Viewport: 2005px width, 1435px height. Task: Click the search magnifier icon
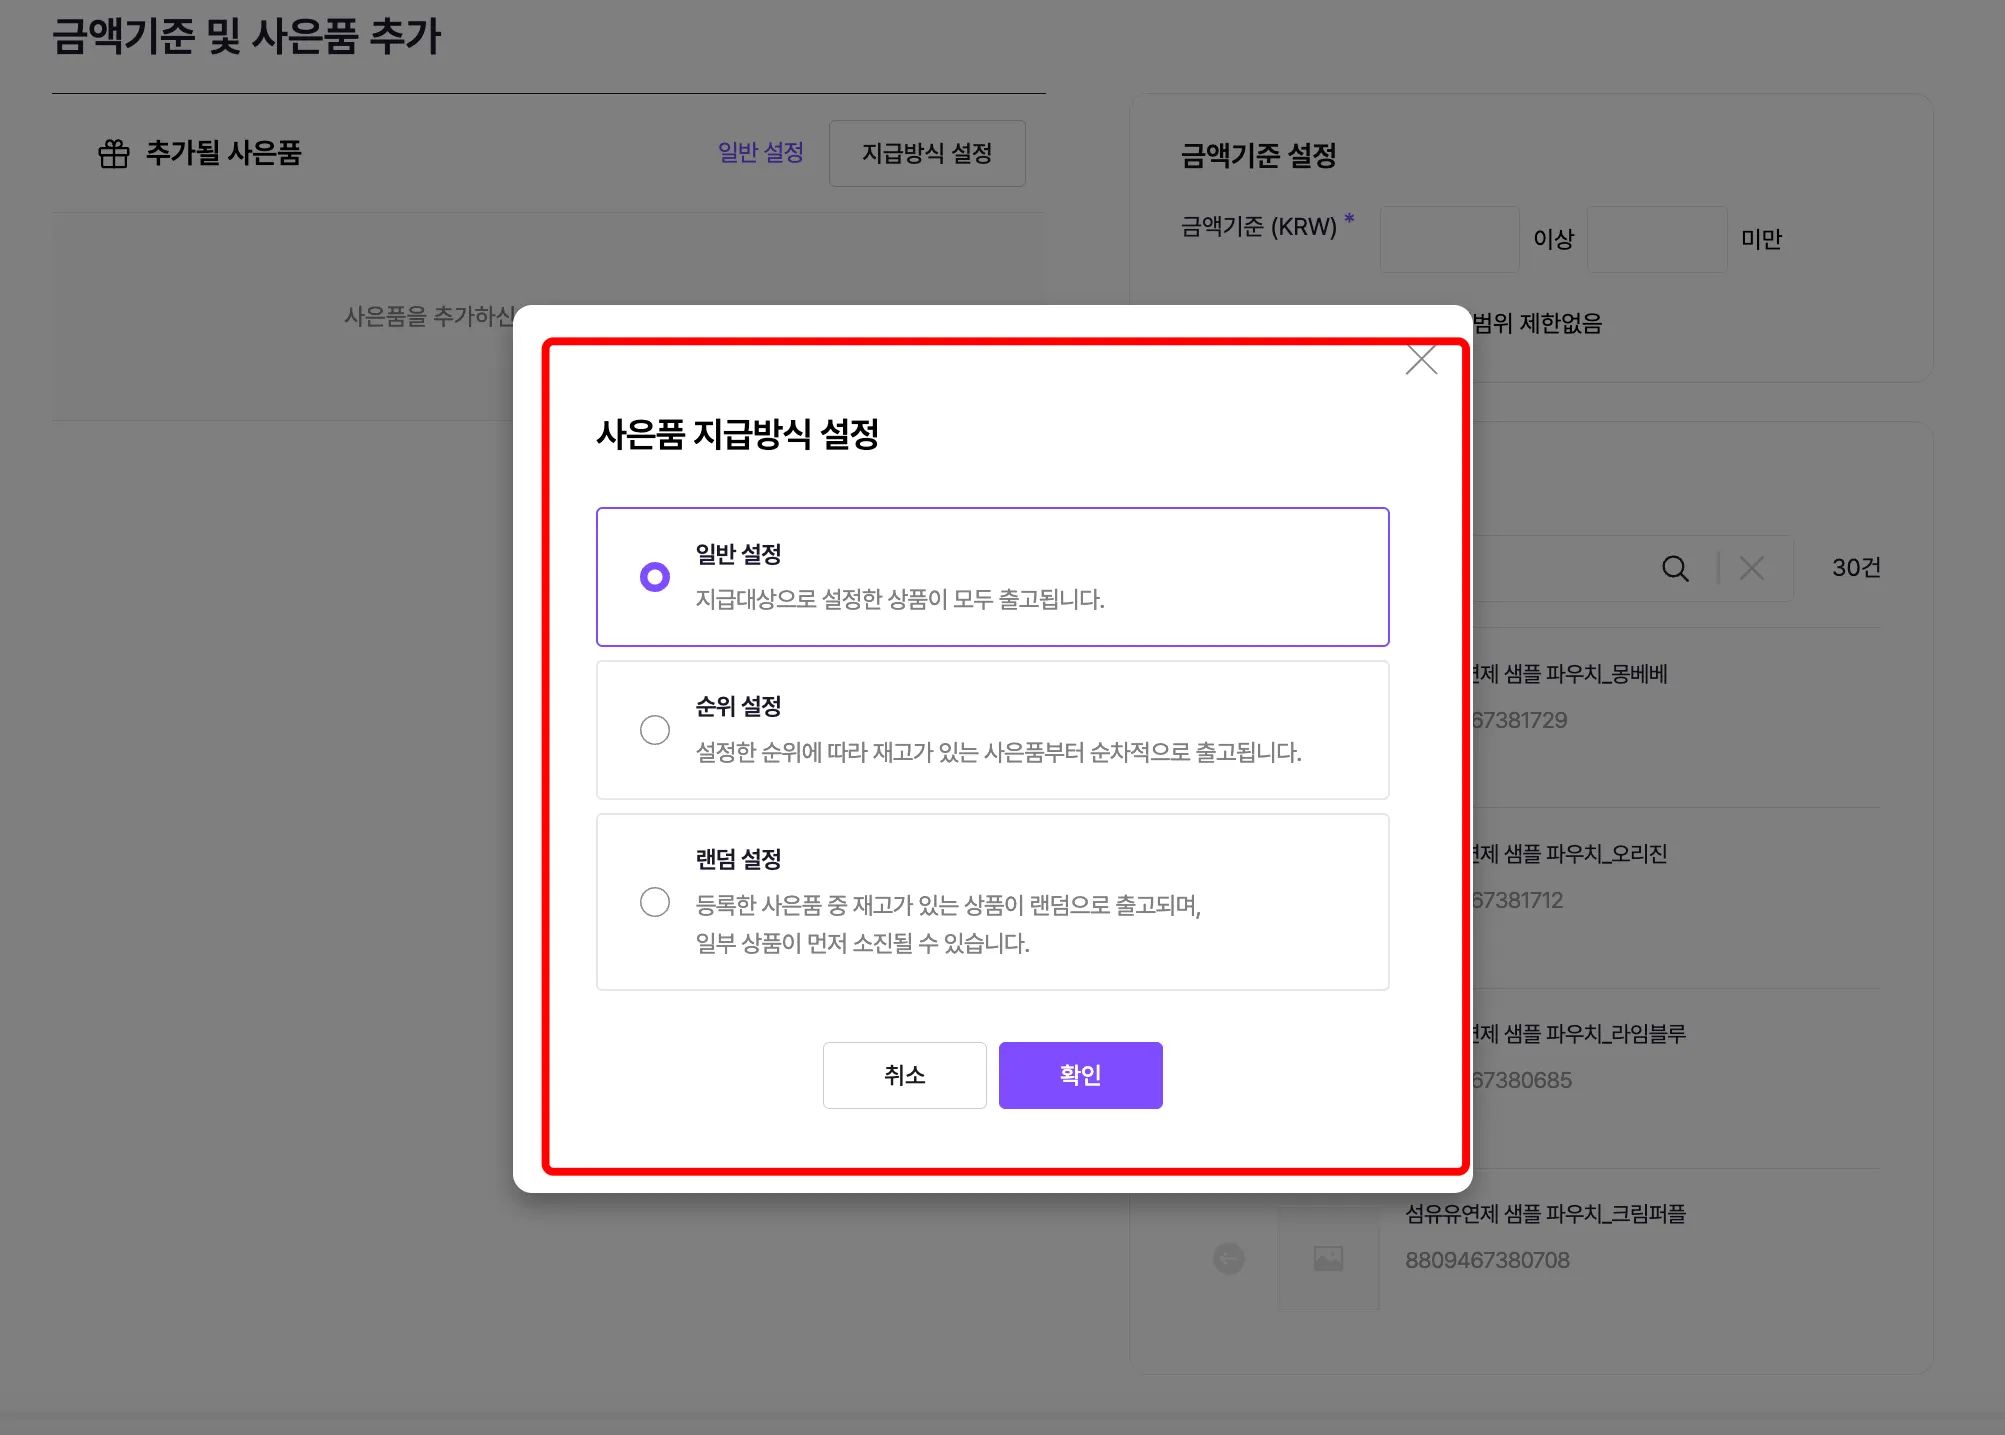coord(1675,569)
